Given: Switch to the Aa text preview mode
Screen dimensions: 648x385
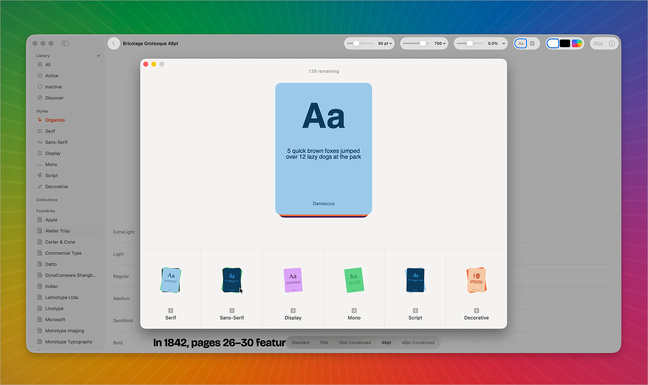Looking at the screenshot, I should pos(521,43).
